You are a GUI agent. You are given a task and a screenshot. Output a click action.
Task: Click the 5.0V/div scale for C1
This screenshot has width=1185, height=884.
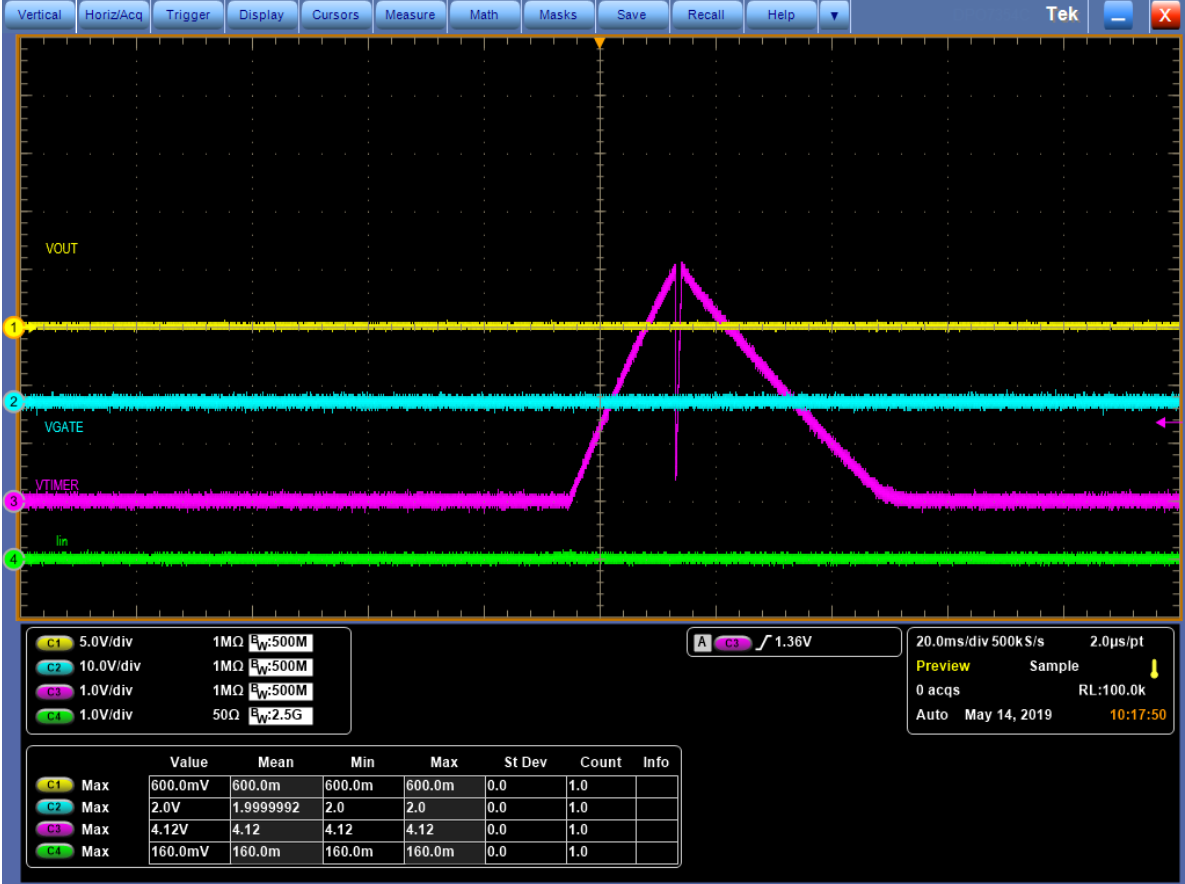[106, 641]
